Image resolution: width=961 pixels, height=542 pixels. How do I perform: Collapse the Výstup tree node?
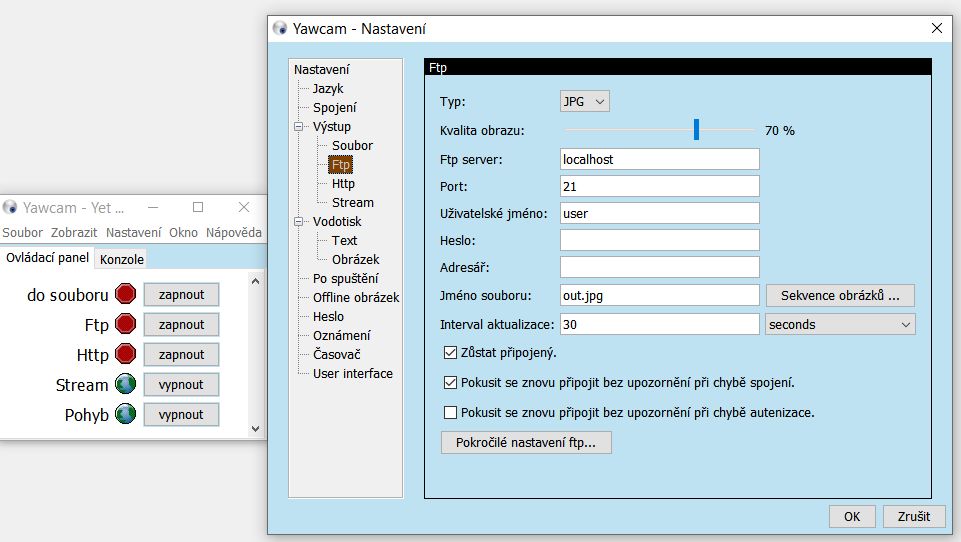[x=298, y=127]
